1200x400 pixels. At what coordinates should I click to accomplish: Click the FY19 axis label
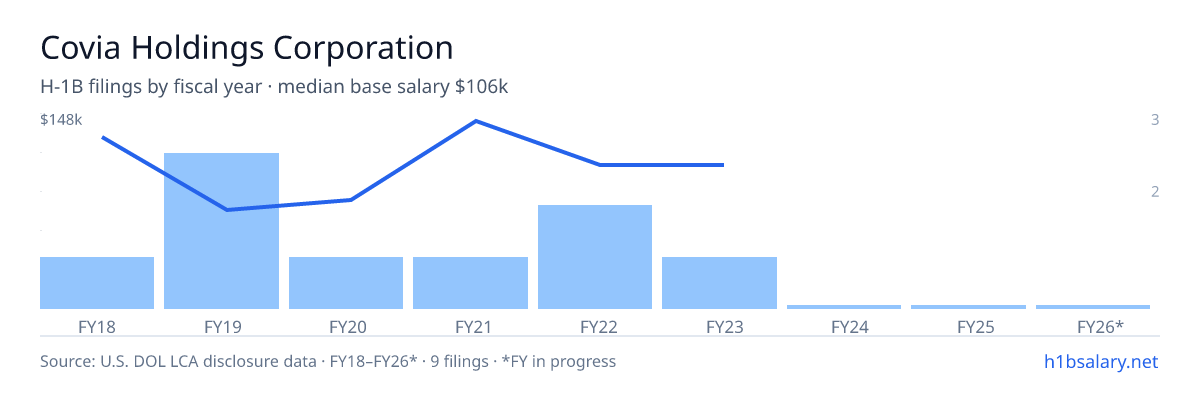(x=221, y=326)
